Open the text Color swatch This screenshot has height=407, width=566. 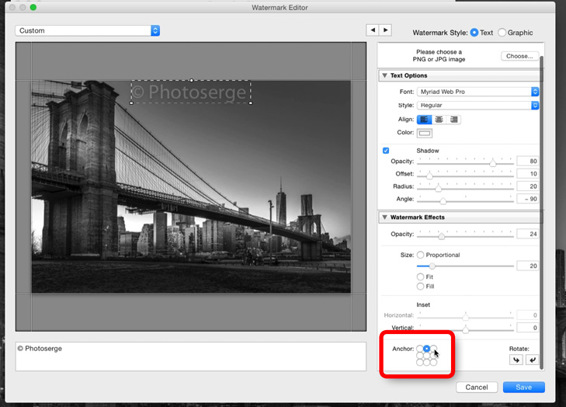[424, 133]
